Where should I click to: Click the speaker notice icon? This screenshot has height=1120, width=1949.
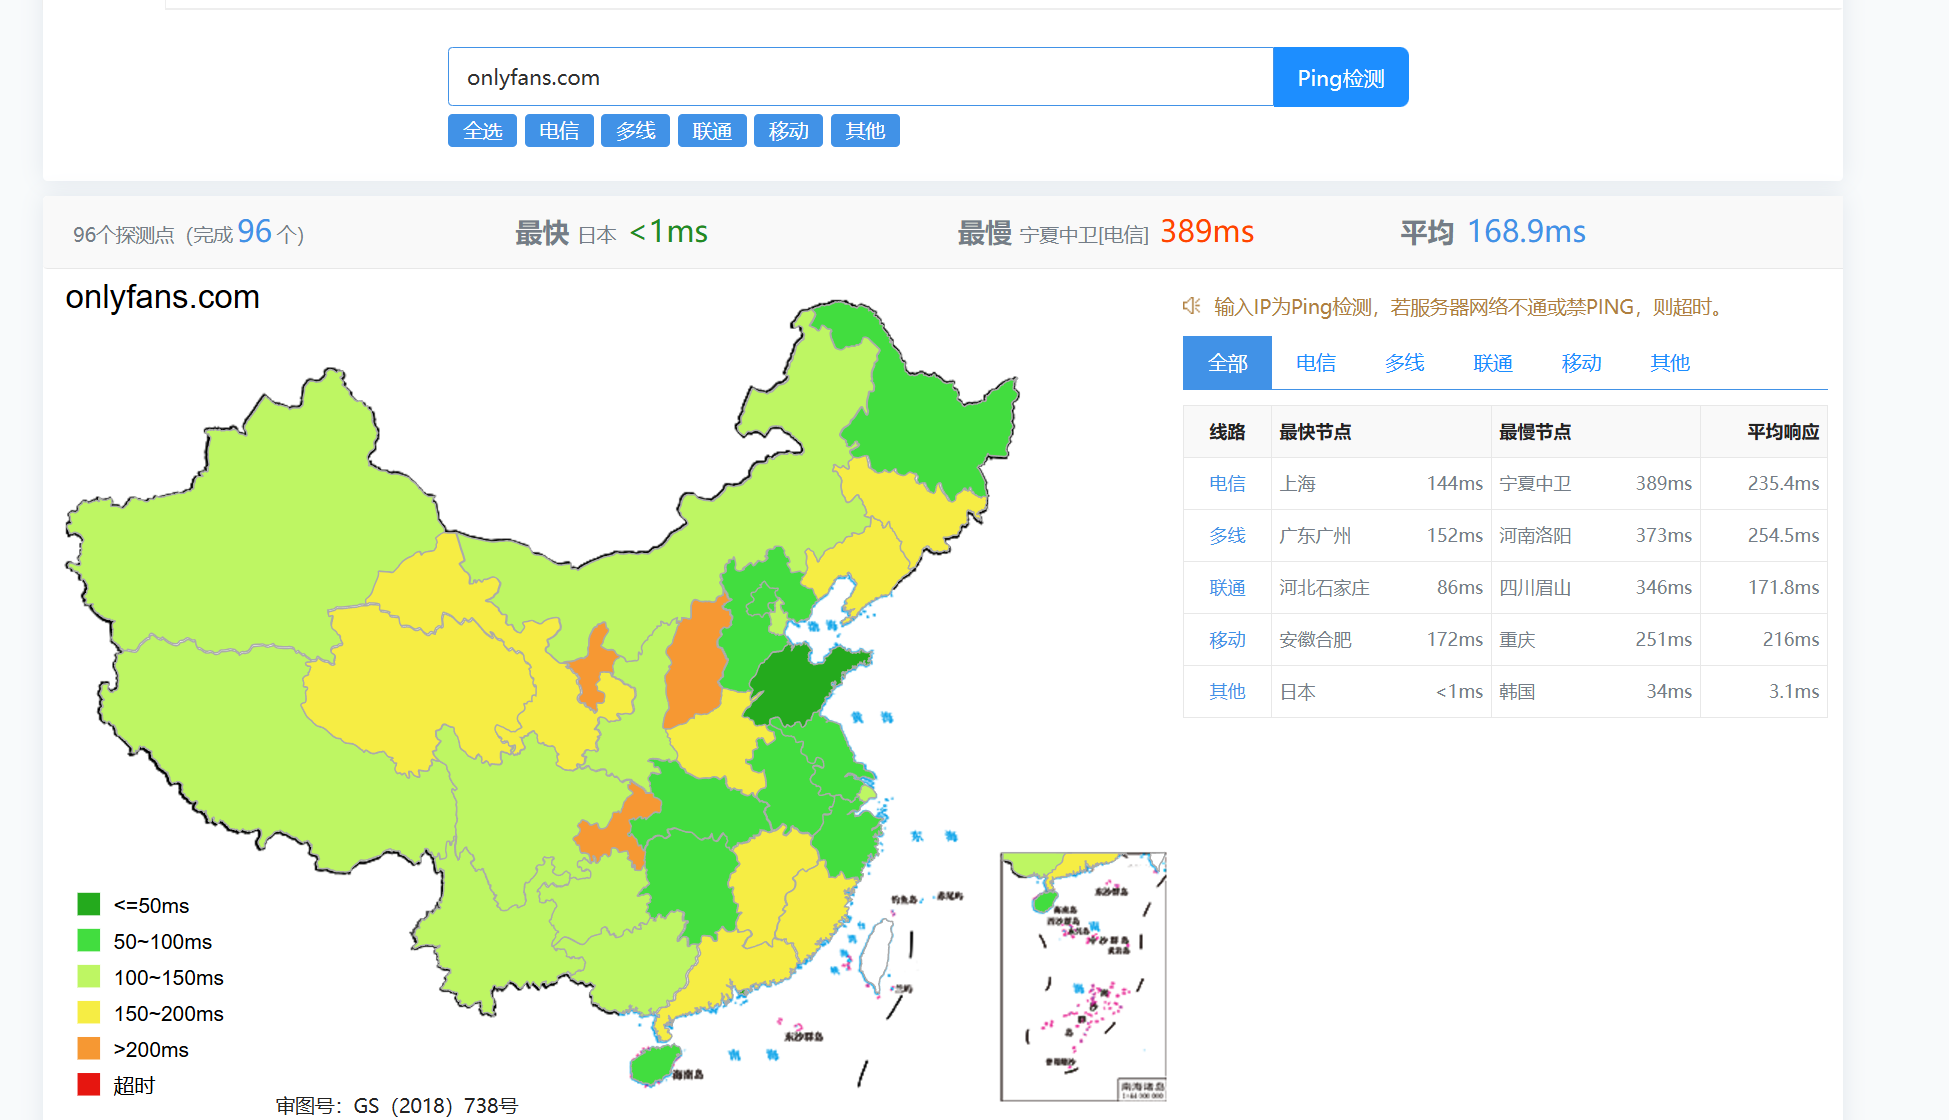click(x=1191, y=306)
